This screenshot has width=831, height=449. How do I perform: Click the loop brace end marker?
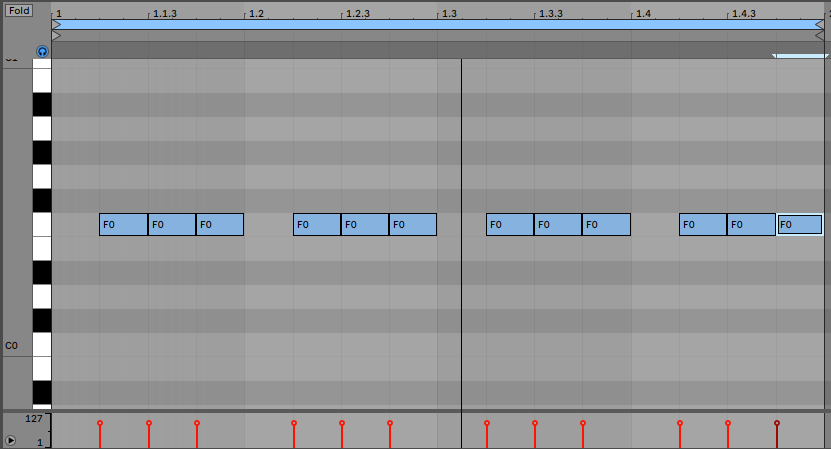click(x=819, y=24)
